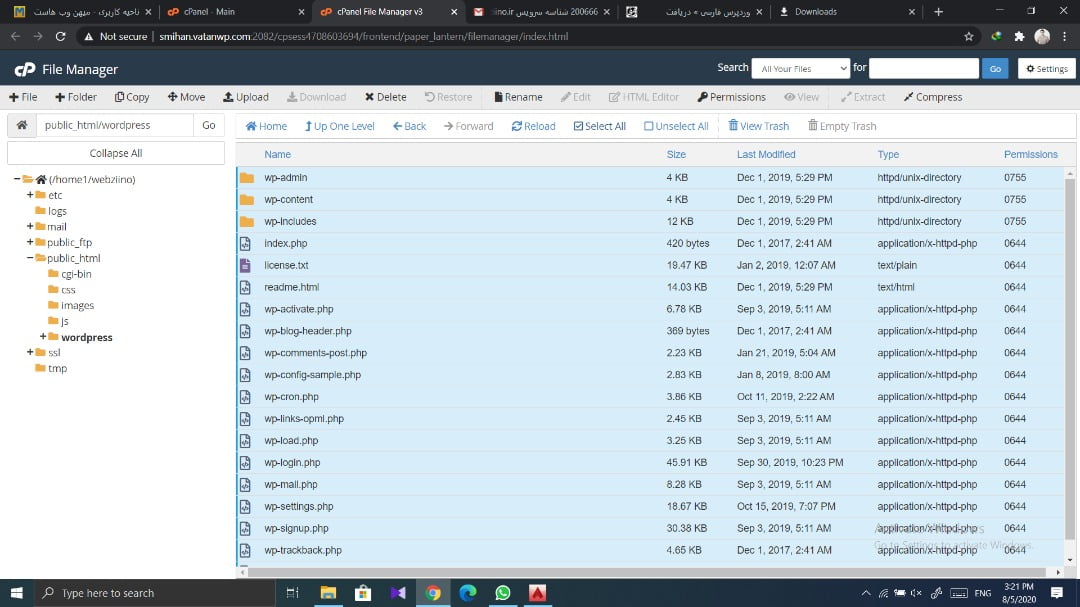Click the search text input field

click(x=924, y=68)
